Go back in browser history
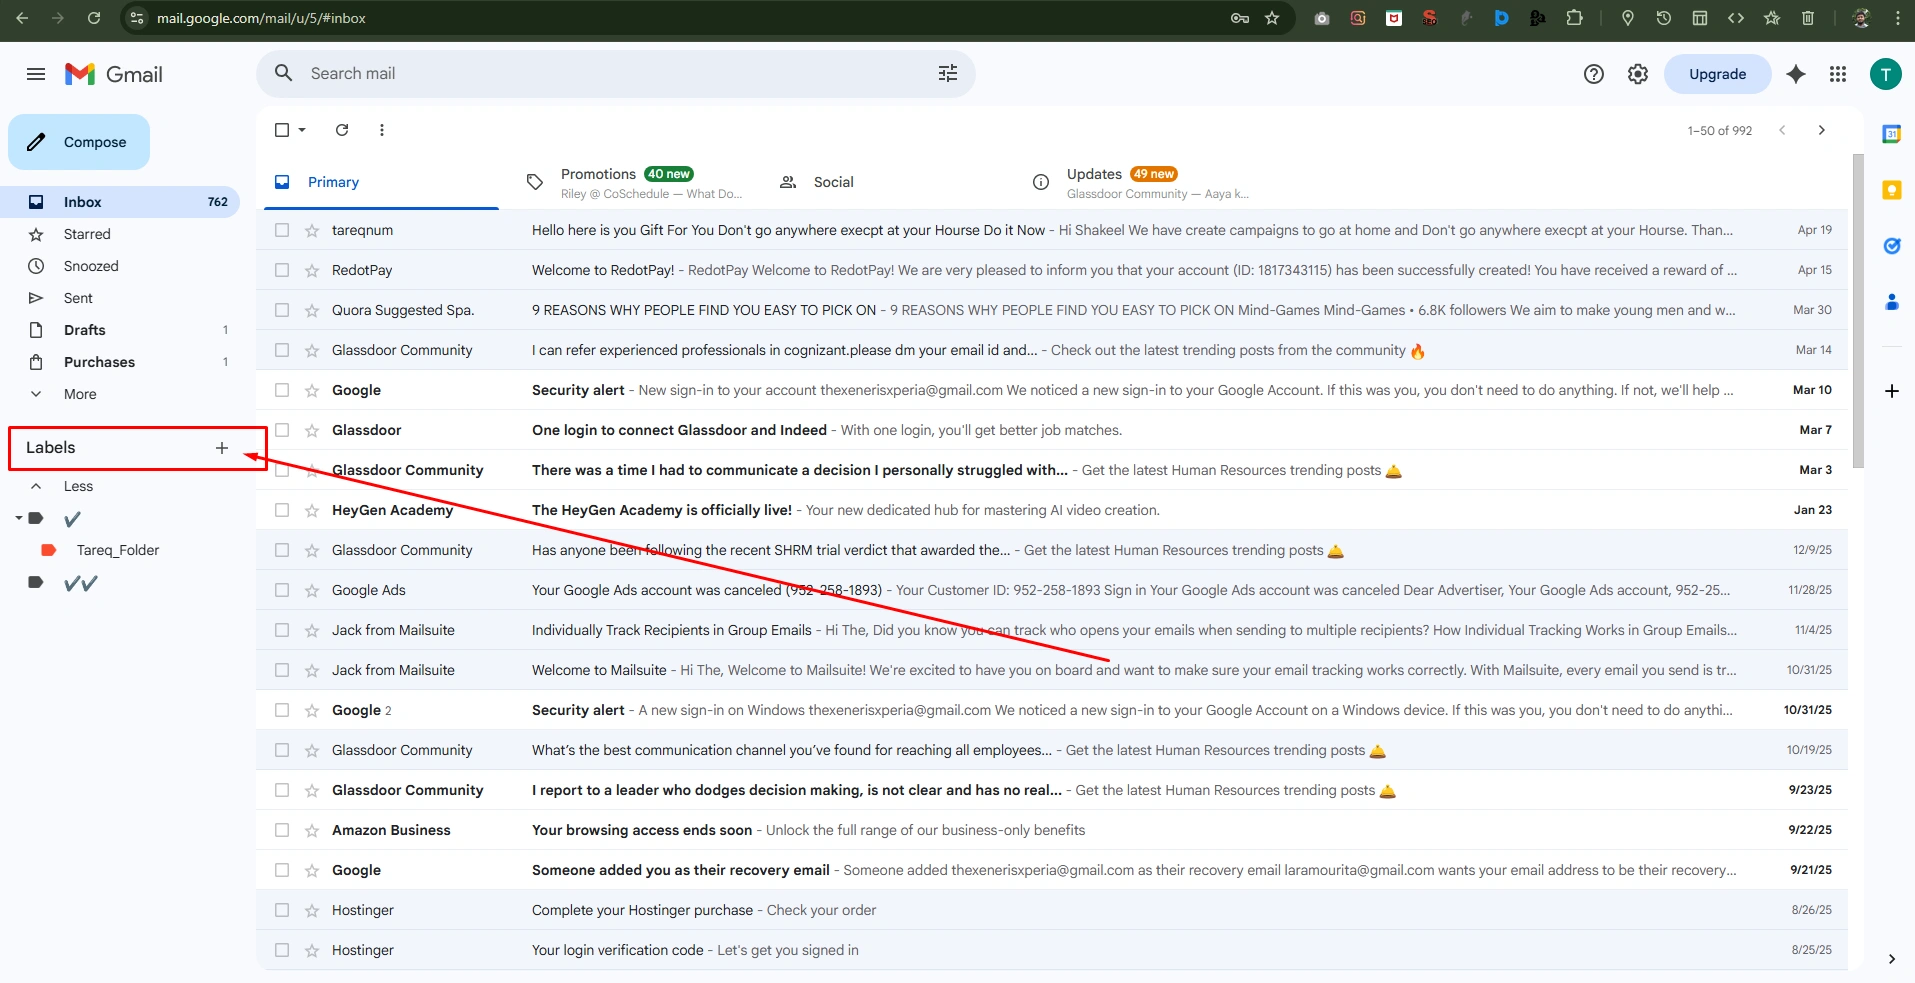 pos(22,18)
